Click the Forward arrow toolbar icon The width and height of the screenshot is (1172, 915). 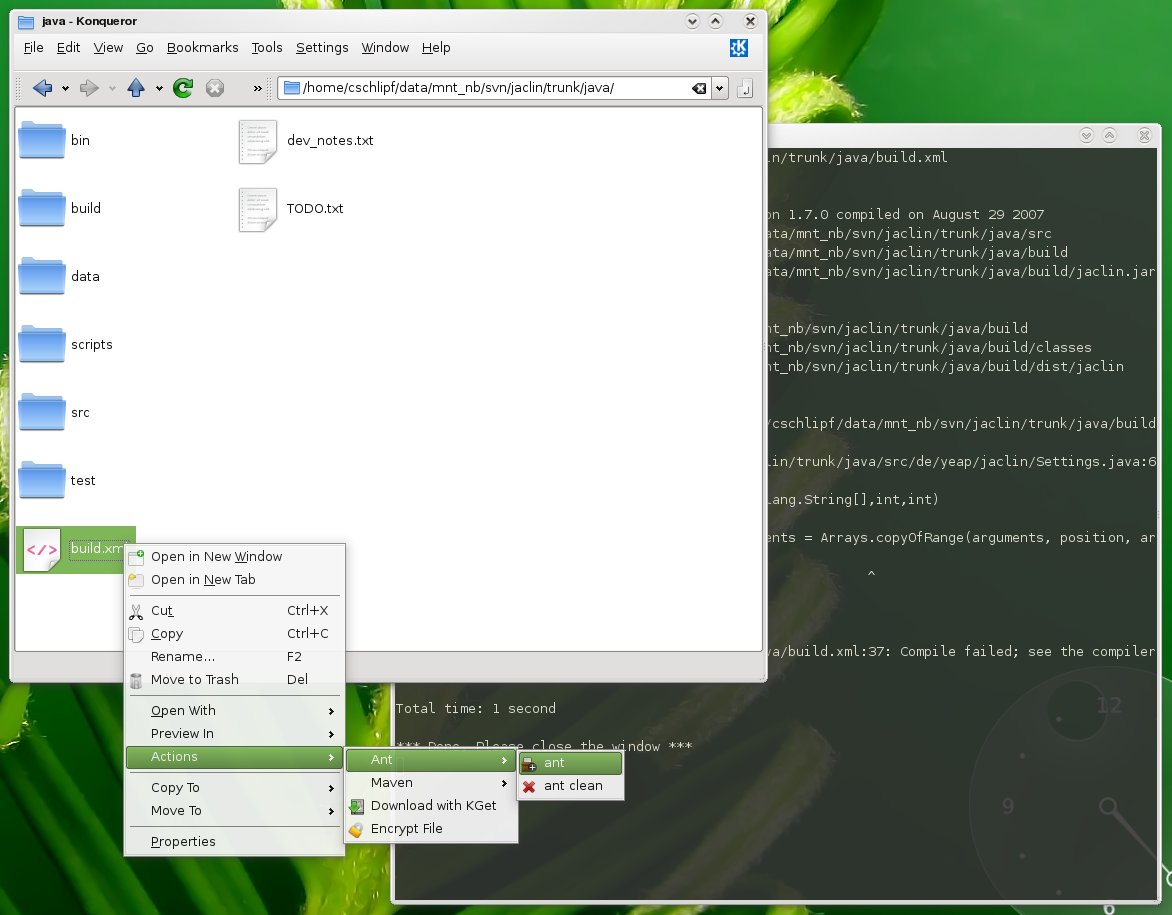pyautogui.click(x=89, y=88)
